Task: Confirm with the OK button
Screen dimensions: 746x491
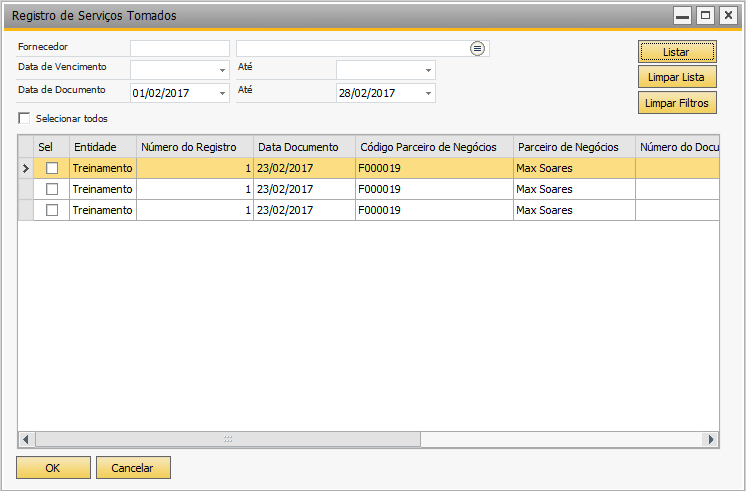Action: [53, 468]
